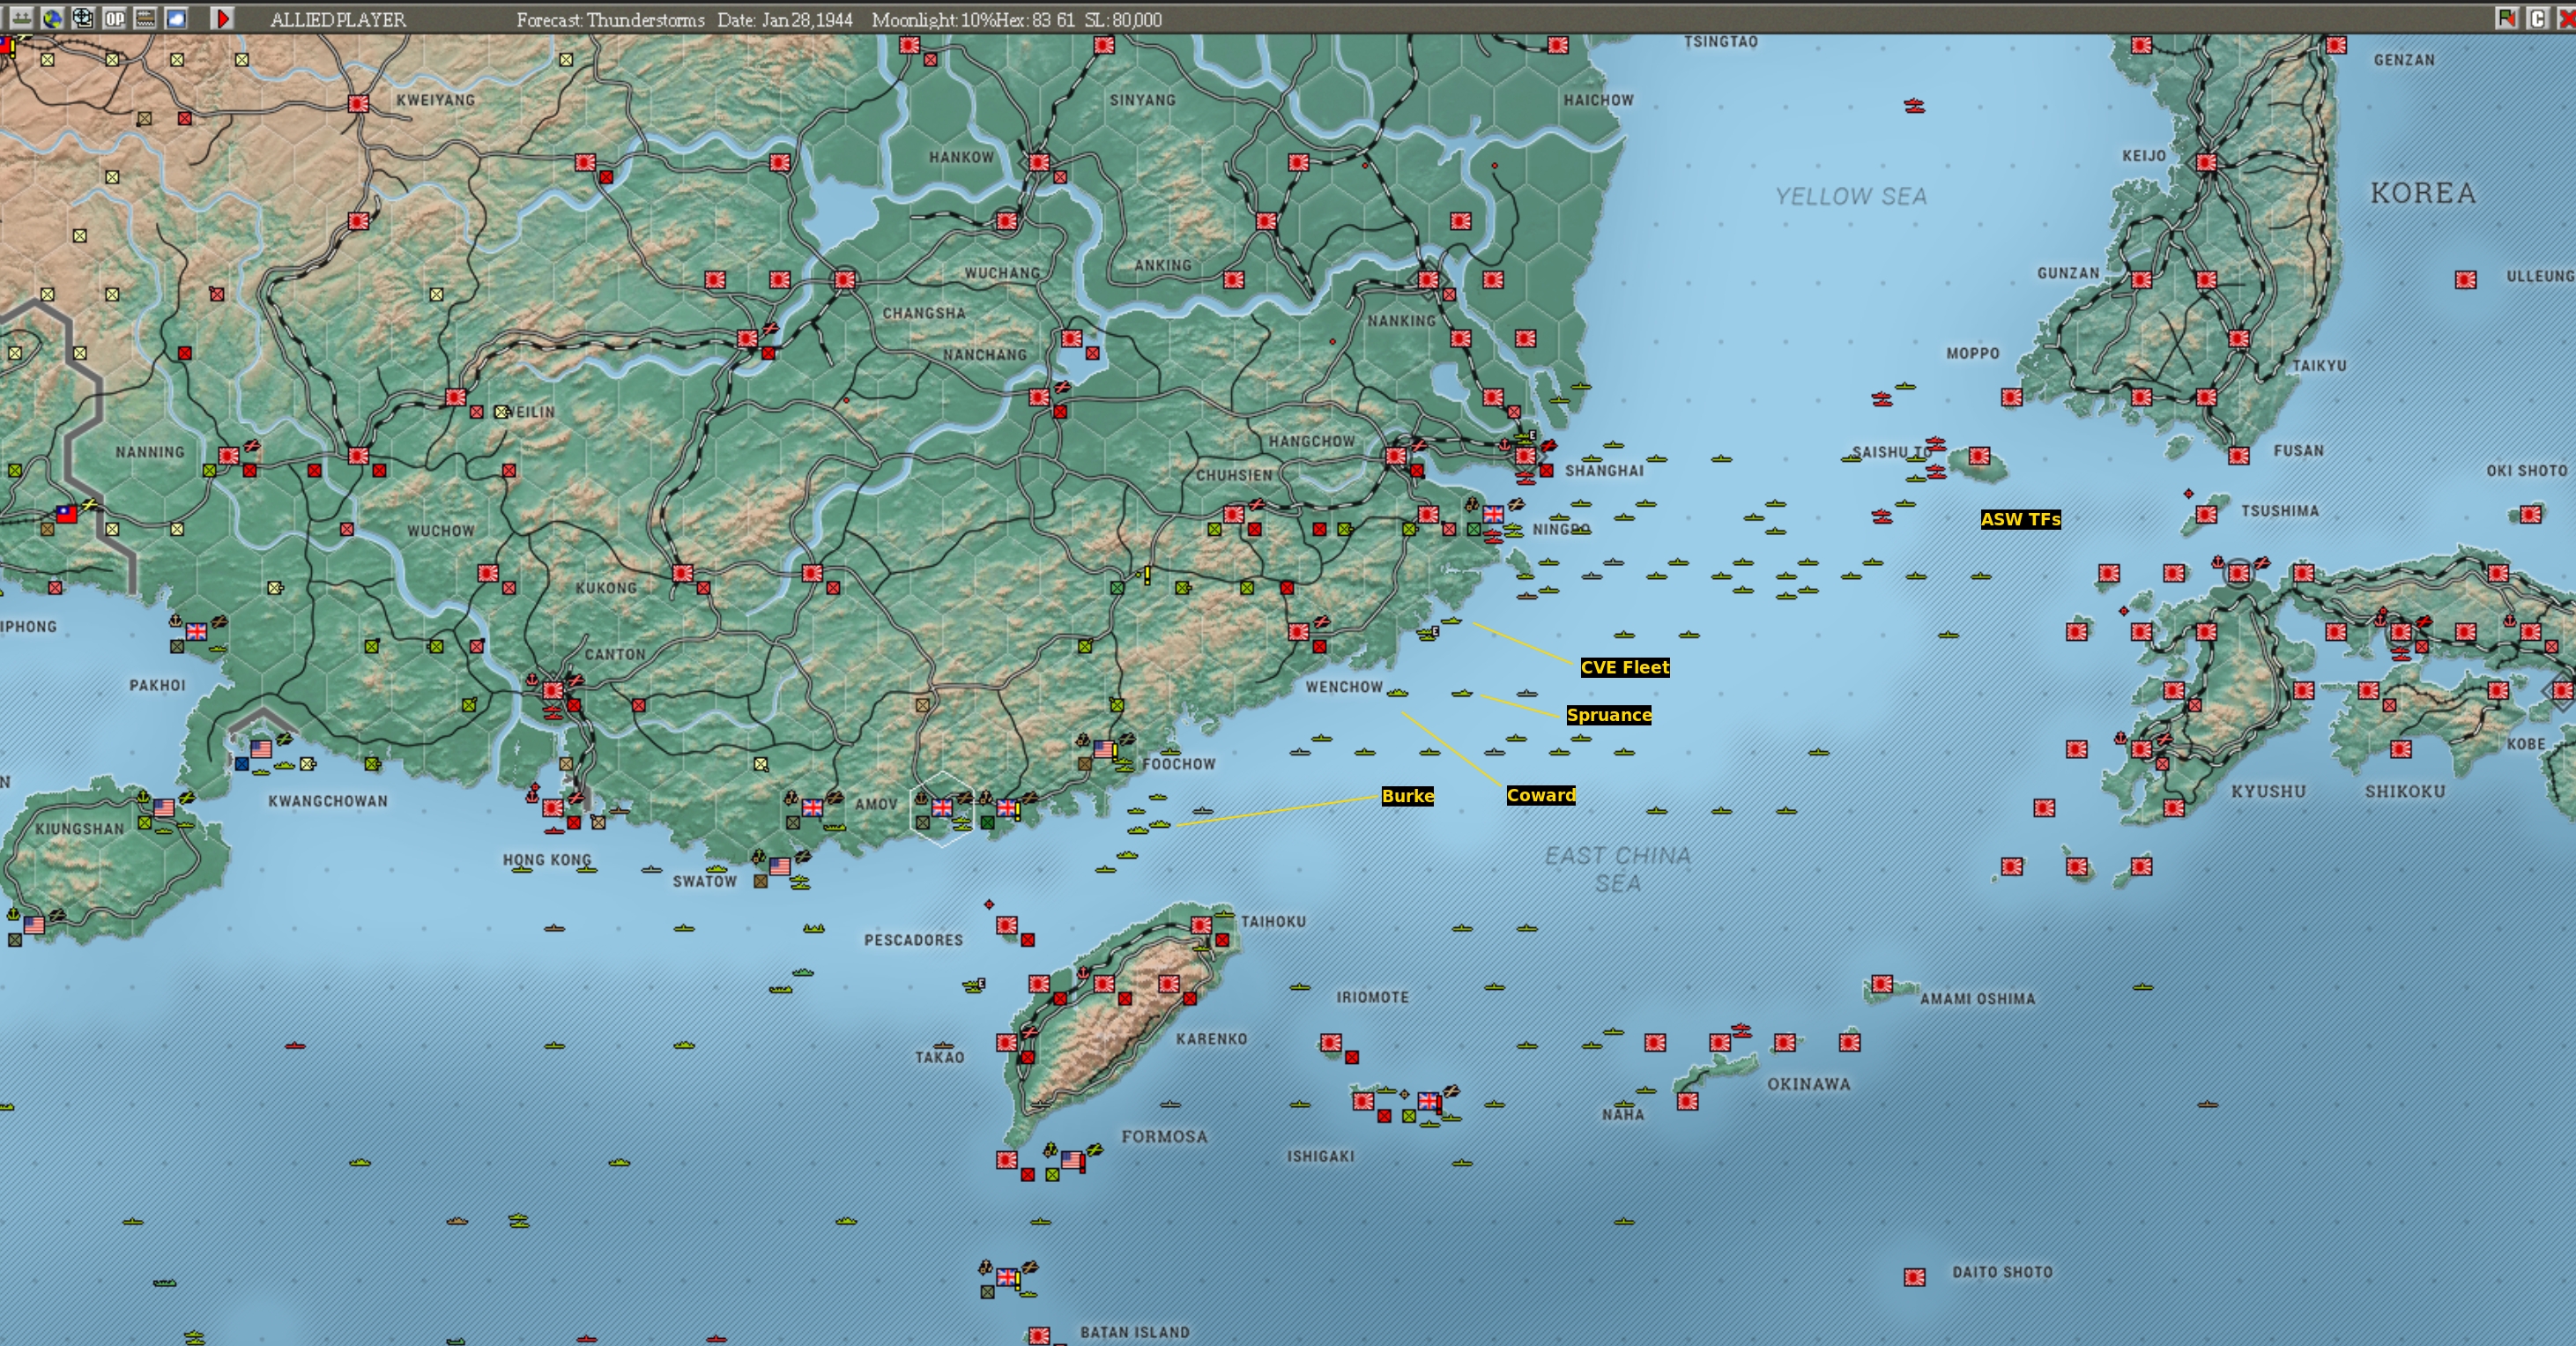Select the US flag near Kwangchowan
Image resolution: width=2576 pixels, height=1346 pixels.
point(261,748)
